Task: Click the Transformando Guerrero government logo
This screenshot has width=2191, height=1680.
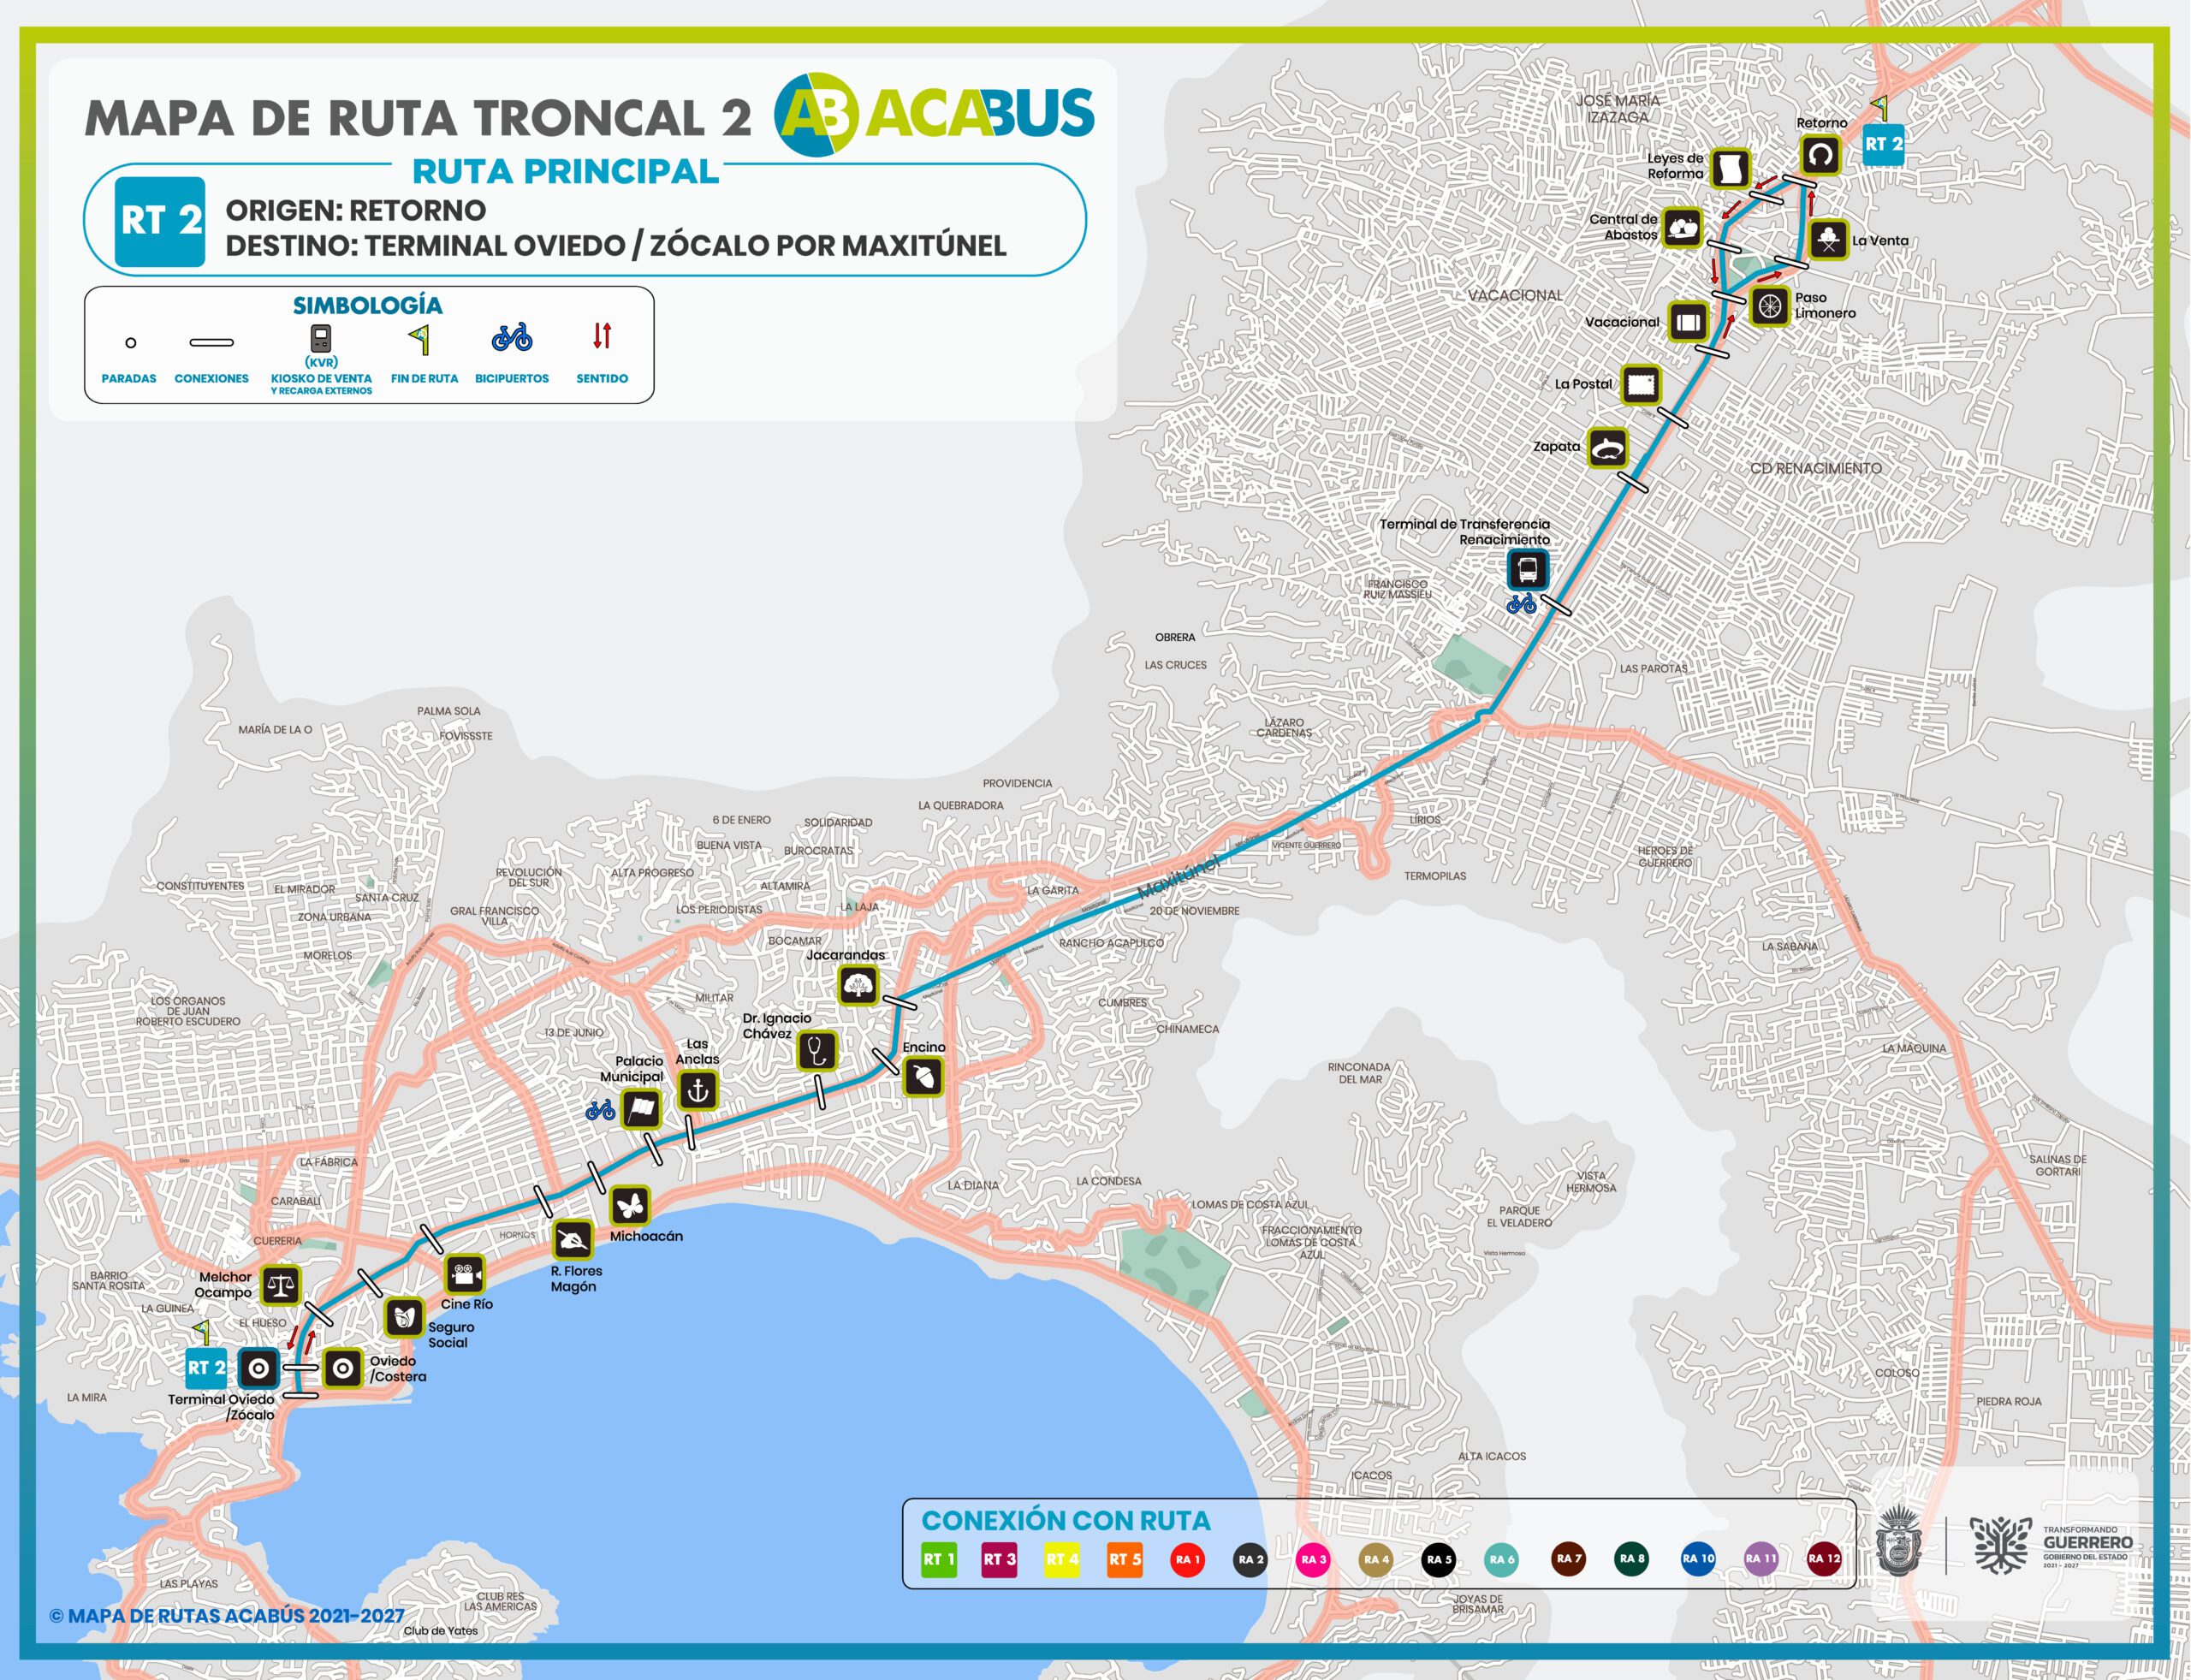Action: point(2051,1545)
